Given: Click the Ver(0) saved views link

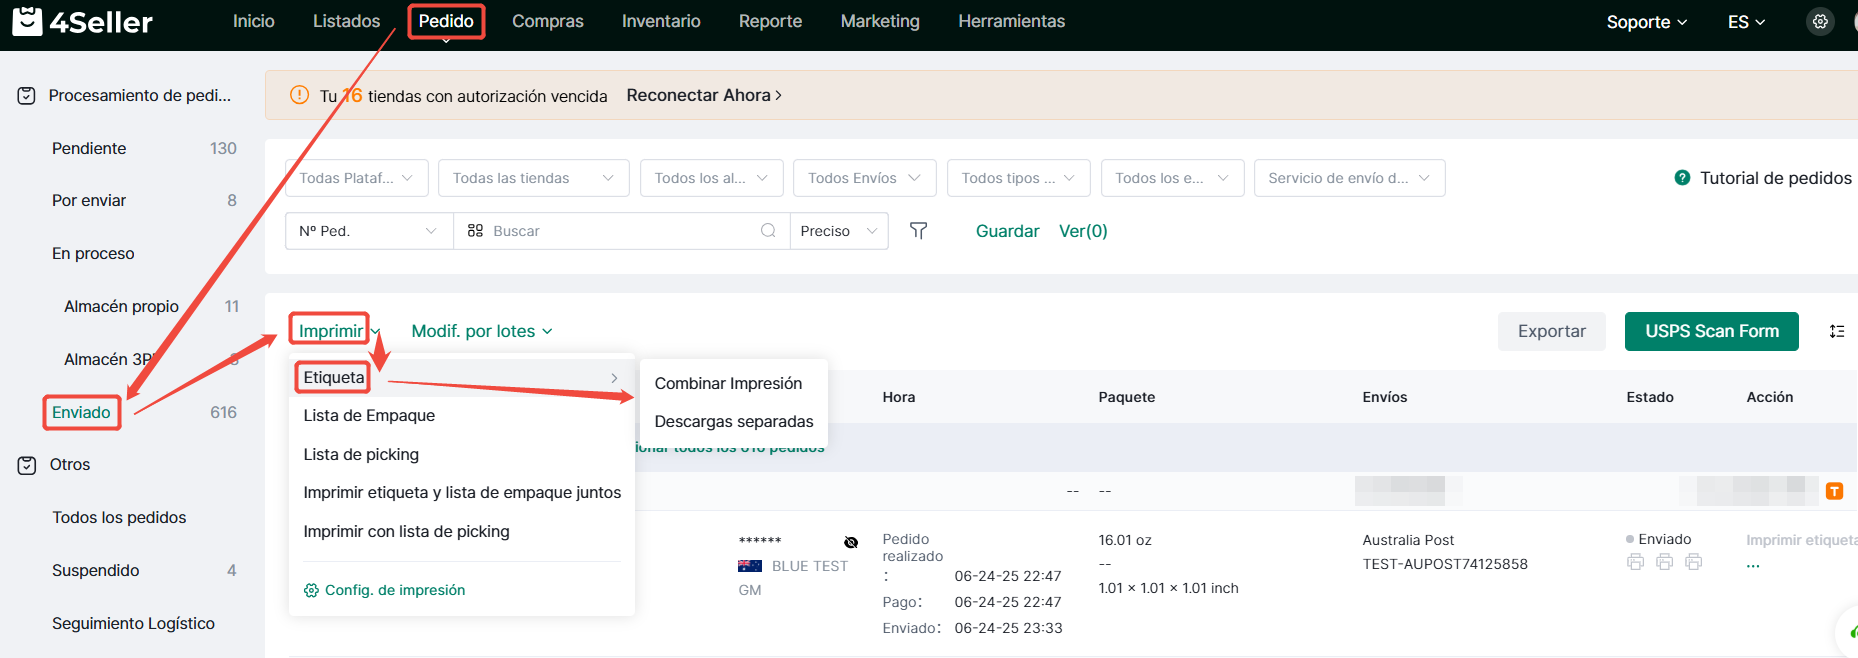Looking at the screenshot, I should pyautogui.click(x=1083, y=231).
